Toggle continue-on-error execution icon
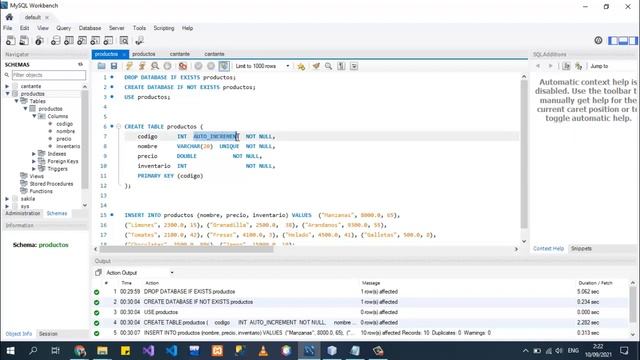Viewport: 640px width, 360px height. click(183, 66)
